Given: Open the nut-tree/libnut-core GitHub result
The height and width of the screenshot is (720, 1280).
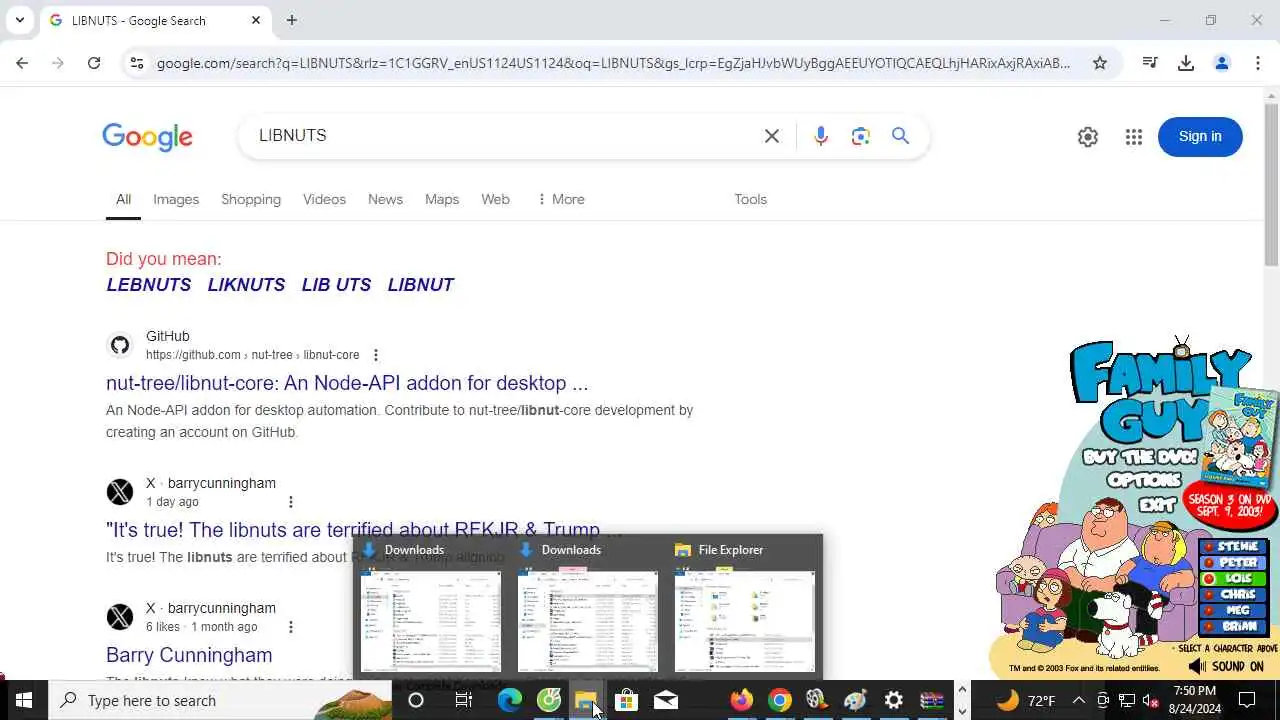Looking at the screenshot, I should tap(347, 383).
